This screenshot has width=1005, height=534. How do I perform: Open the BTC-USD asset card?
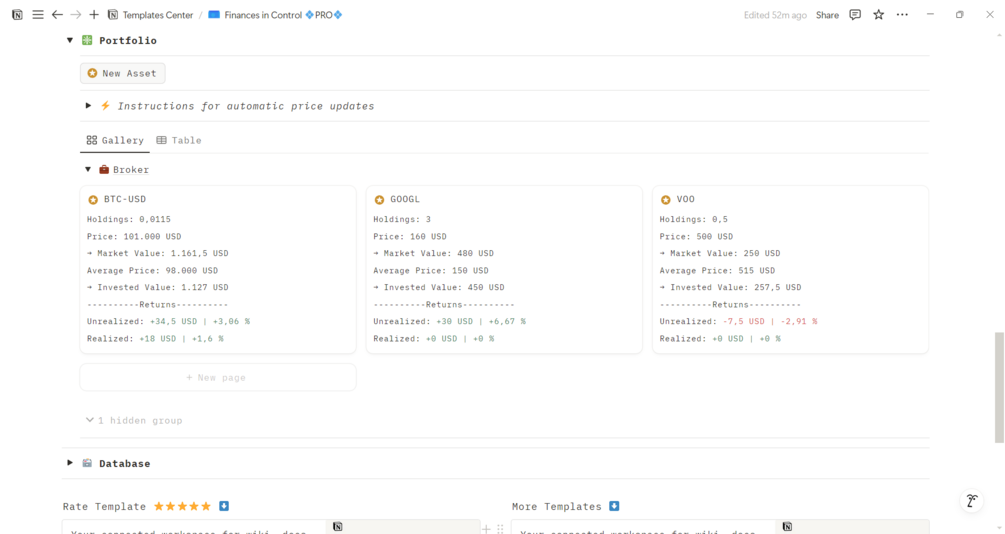coord(218,269)
